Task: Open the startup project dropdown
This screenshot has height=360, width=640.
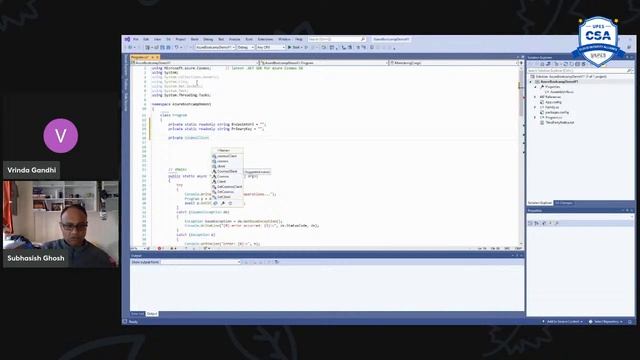Action: coord(215,47)
